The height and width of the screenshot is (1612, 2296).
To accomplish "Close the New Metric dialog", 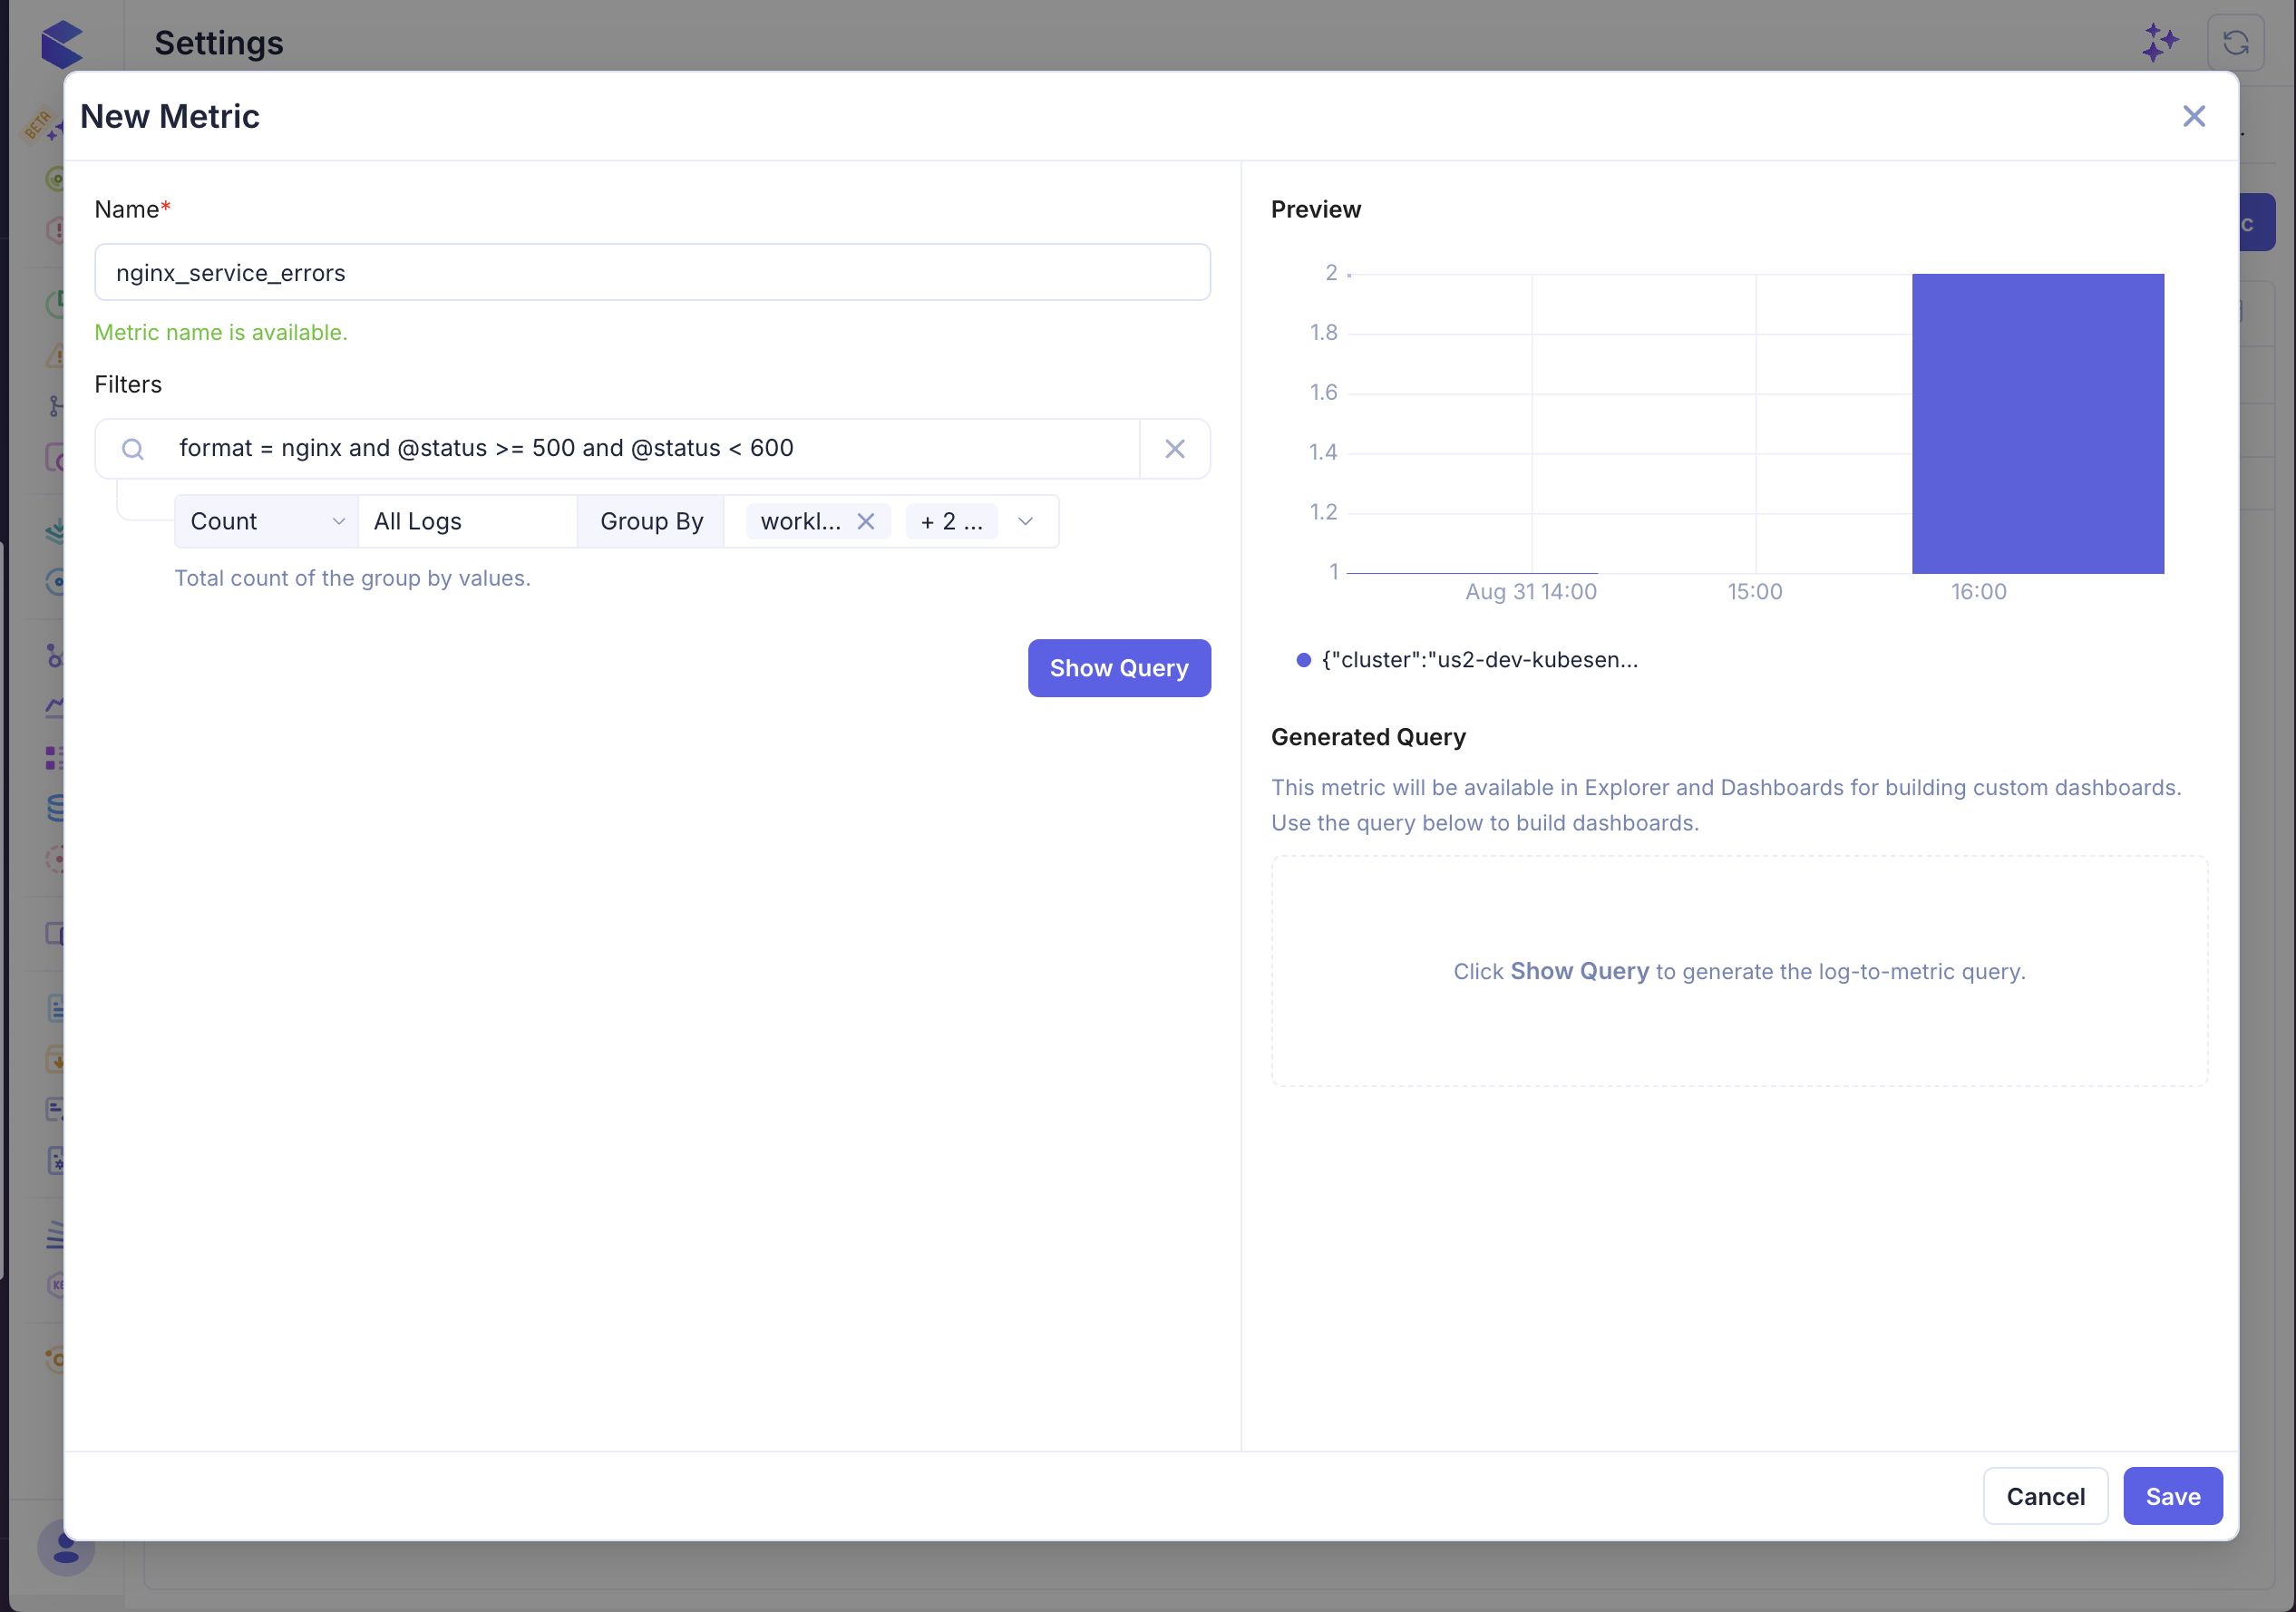I will tap(2193, 116).
